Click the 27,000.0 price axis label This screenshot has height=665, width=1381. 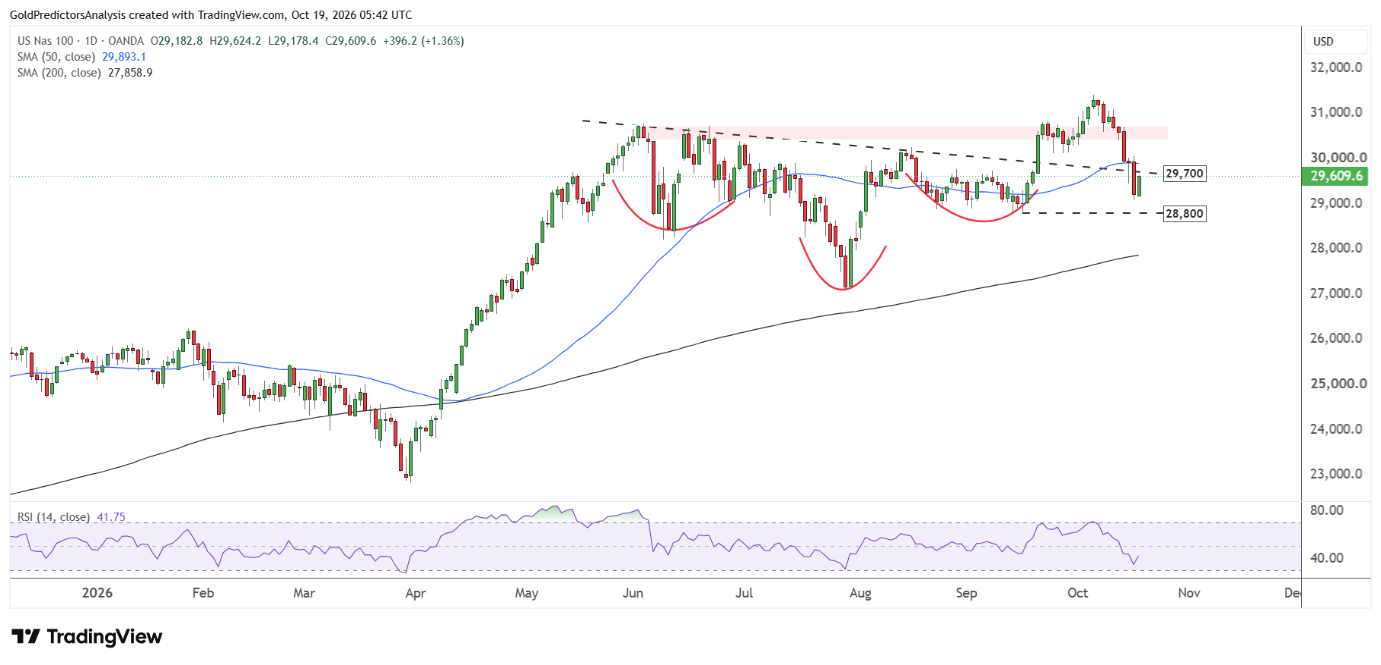(x=1337, y=293)
